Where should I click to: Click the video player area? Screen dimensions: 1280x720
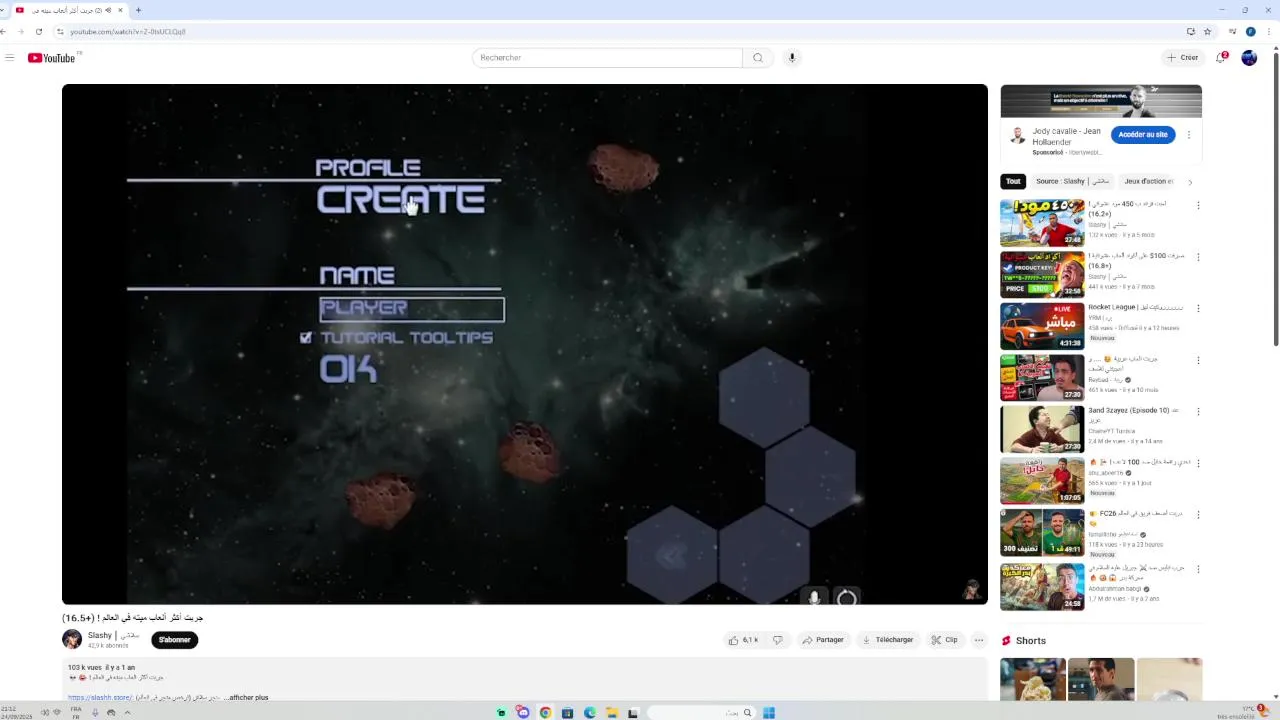[525, 344]
